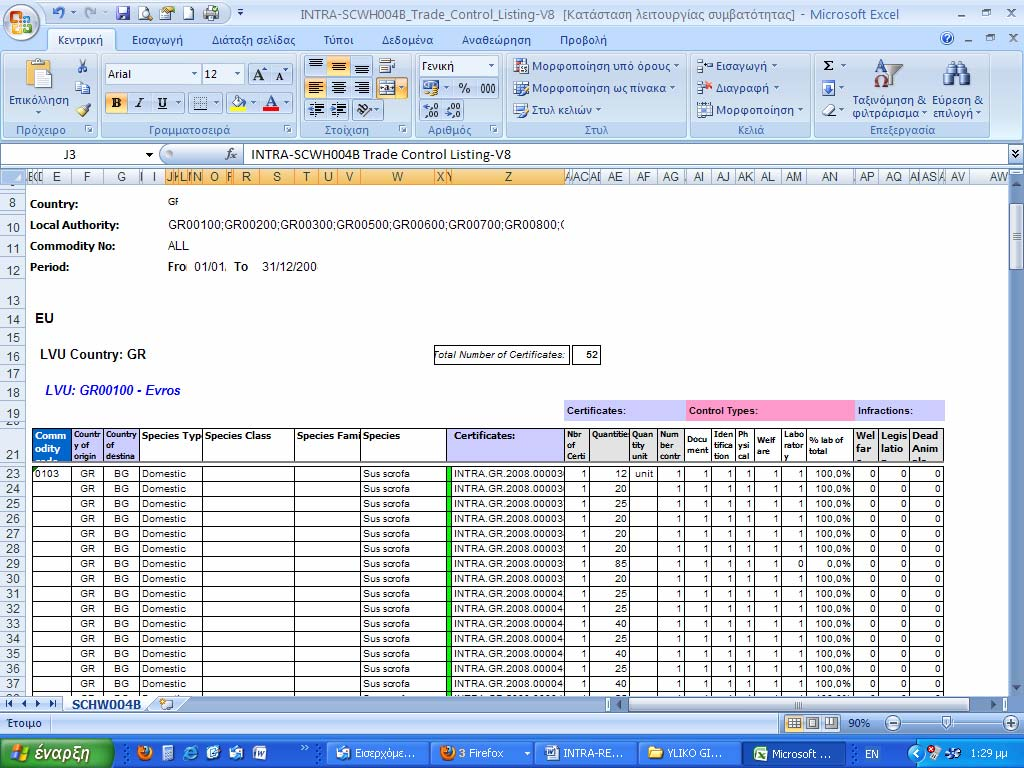Open the font size 12 dropdown

click(x=238, y=74)
